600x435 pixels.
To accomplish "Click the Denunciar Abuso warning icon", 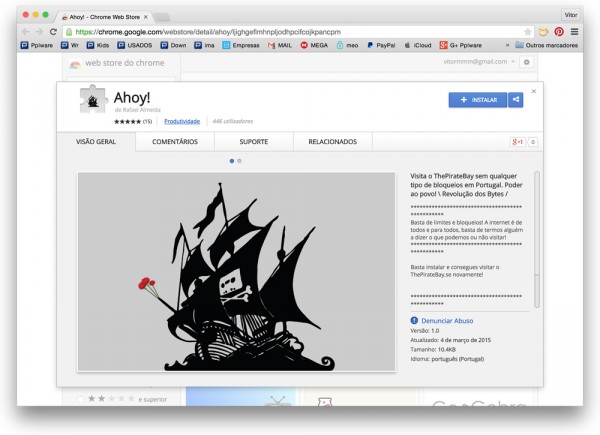I will click(414, 321).
